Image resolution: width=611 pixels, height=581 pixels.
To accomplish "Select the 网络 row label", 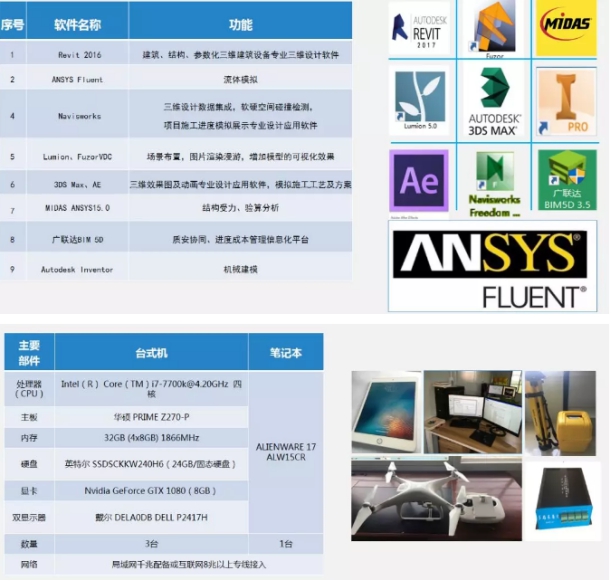I will click(29, 564).
